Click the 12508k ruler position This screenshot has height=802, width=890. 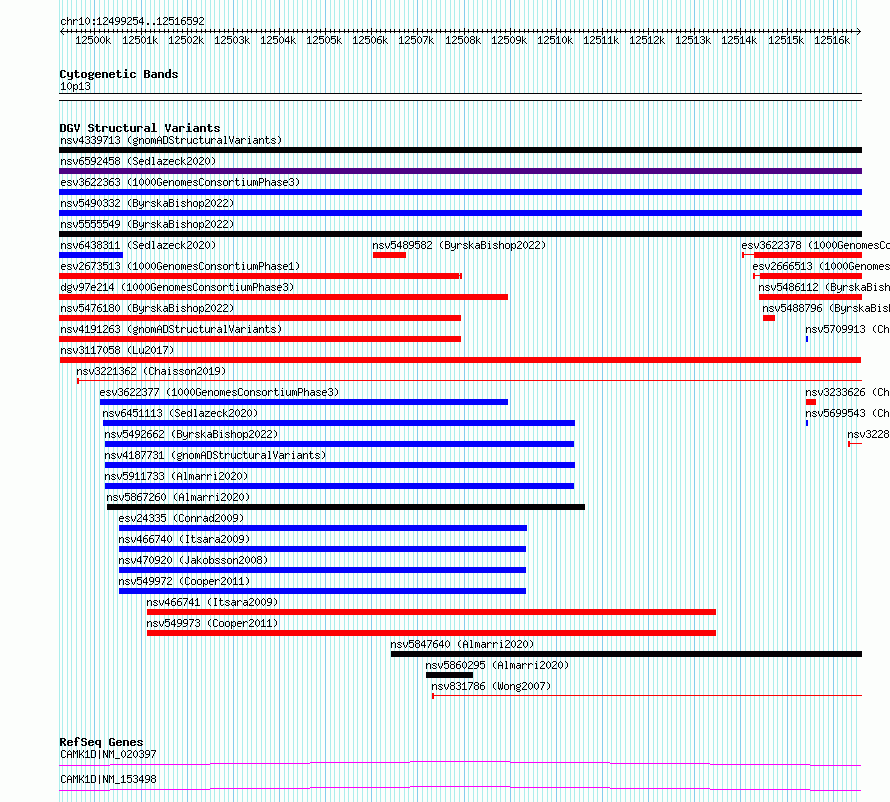463,40
